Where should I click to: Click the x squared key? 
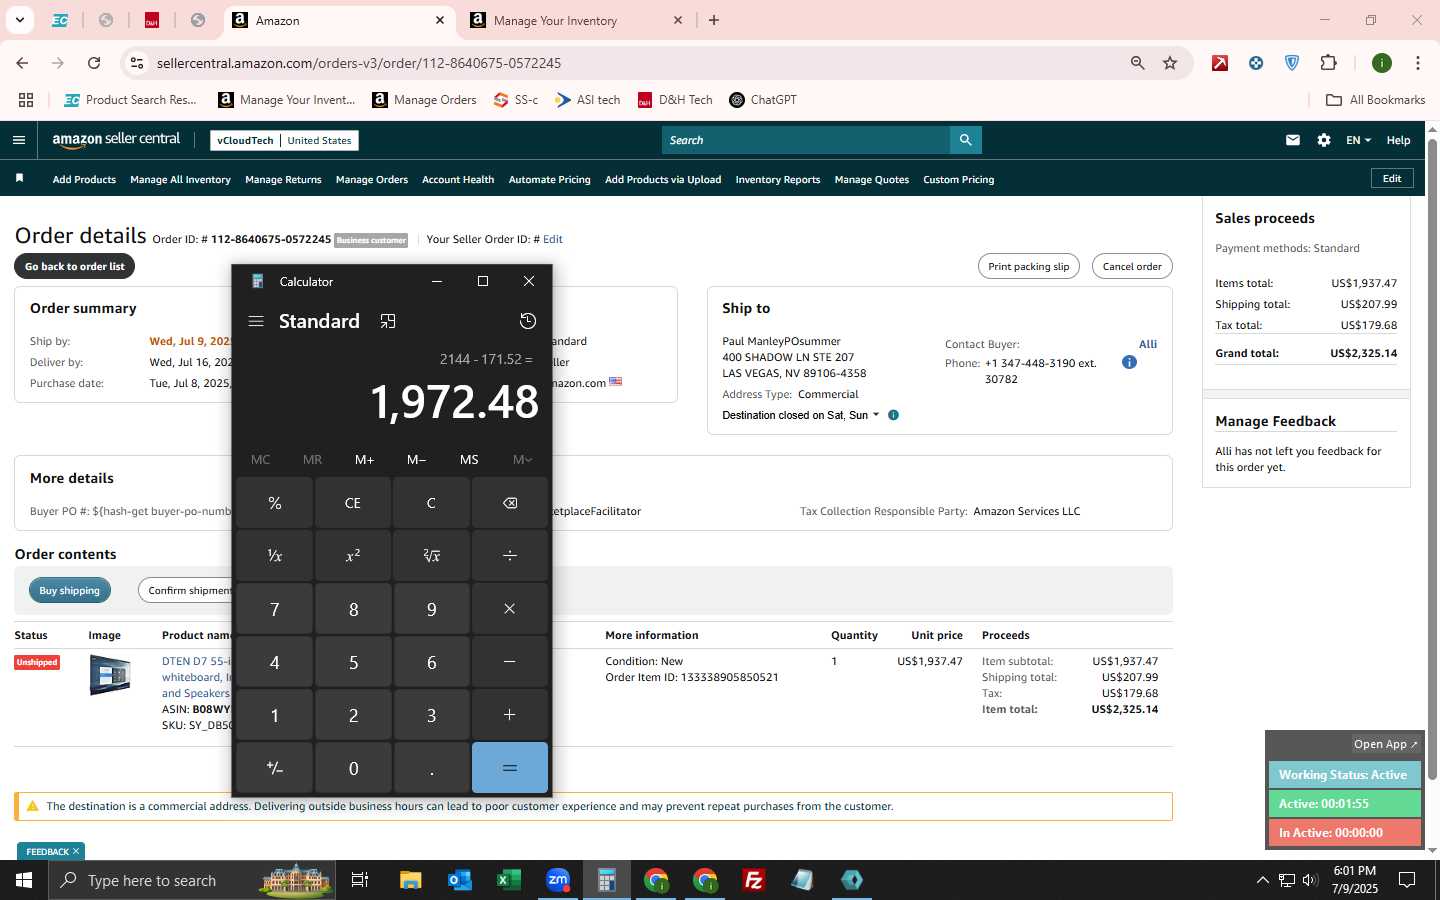click(x=353, y=556)
